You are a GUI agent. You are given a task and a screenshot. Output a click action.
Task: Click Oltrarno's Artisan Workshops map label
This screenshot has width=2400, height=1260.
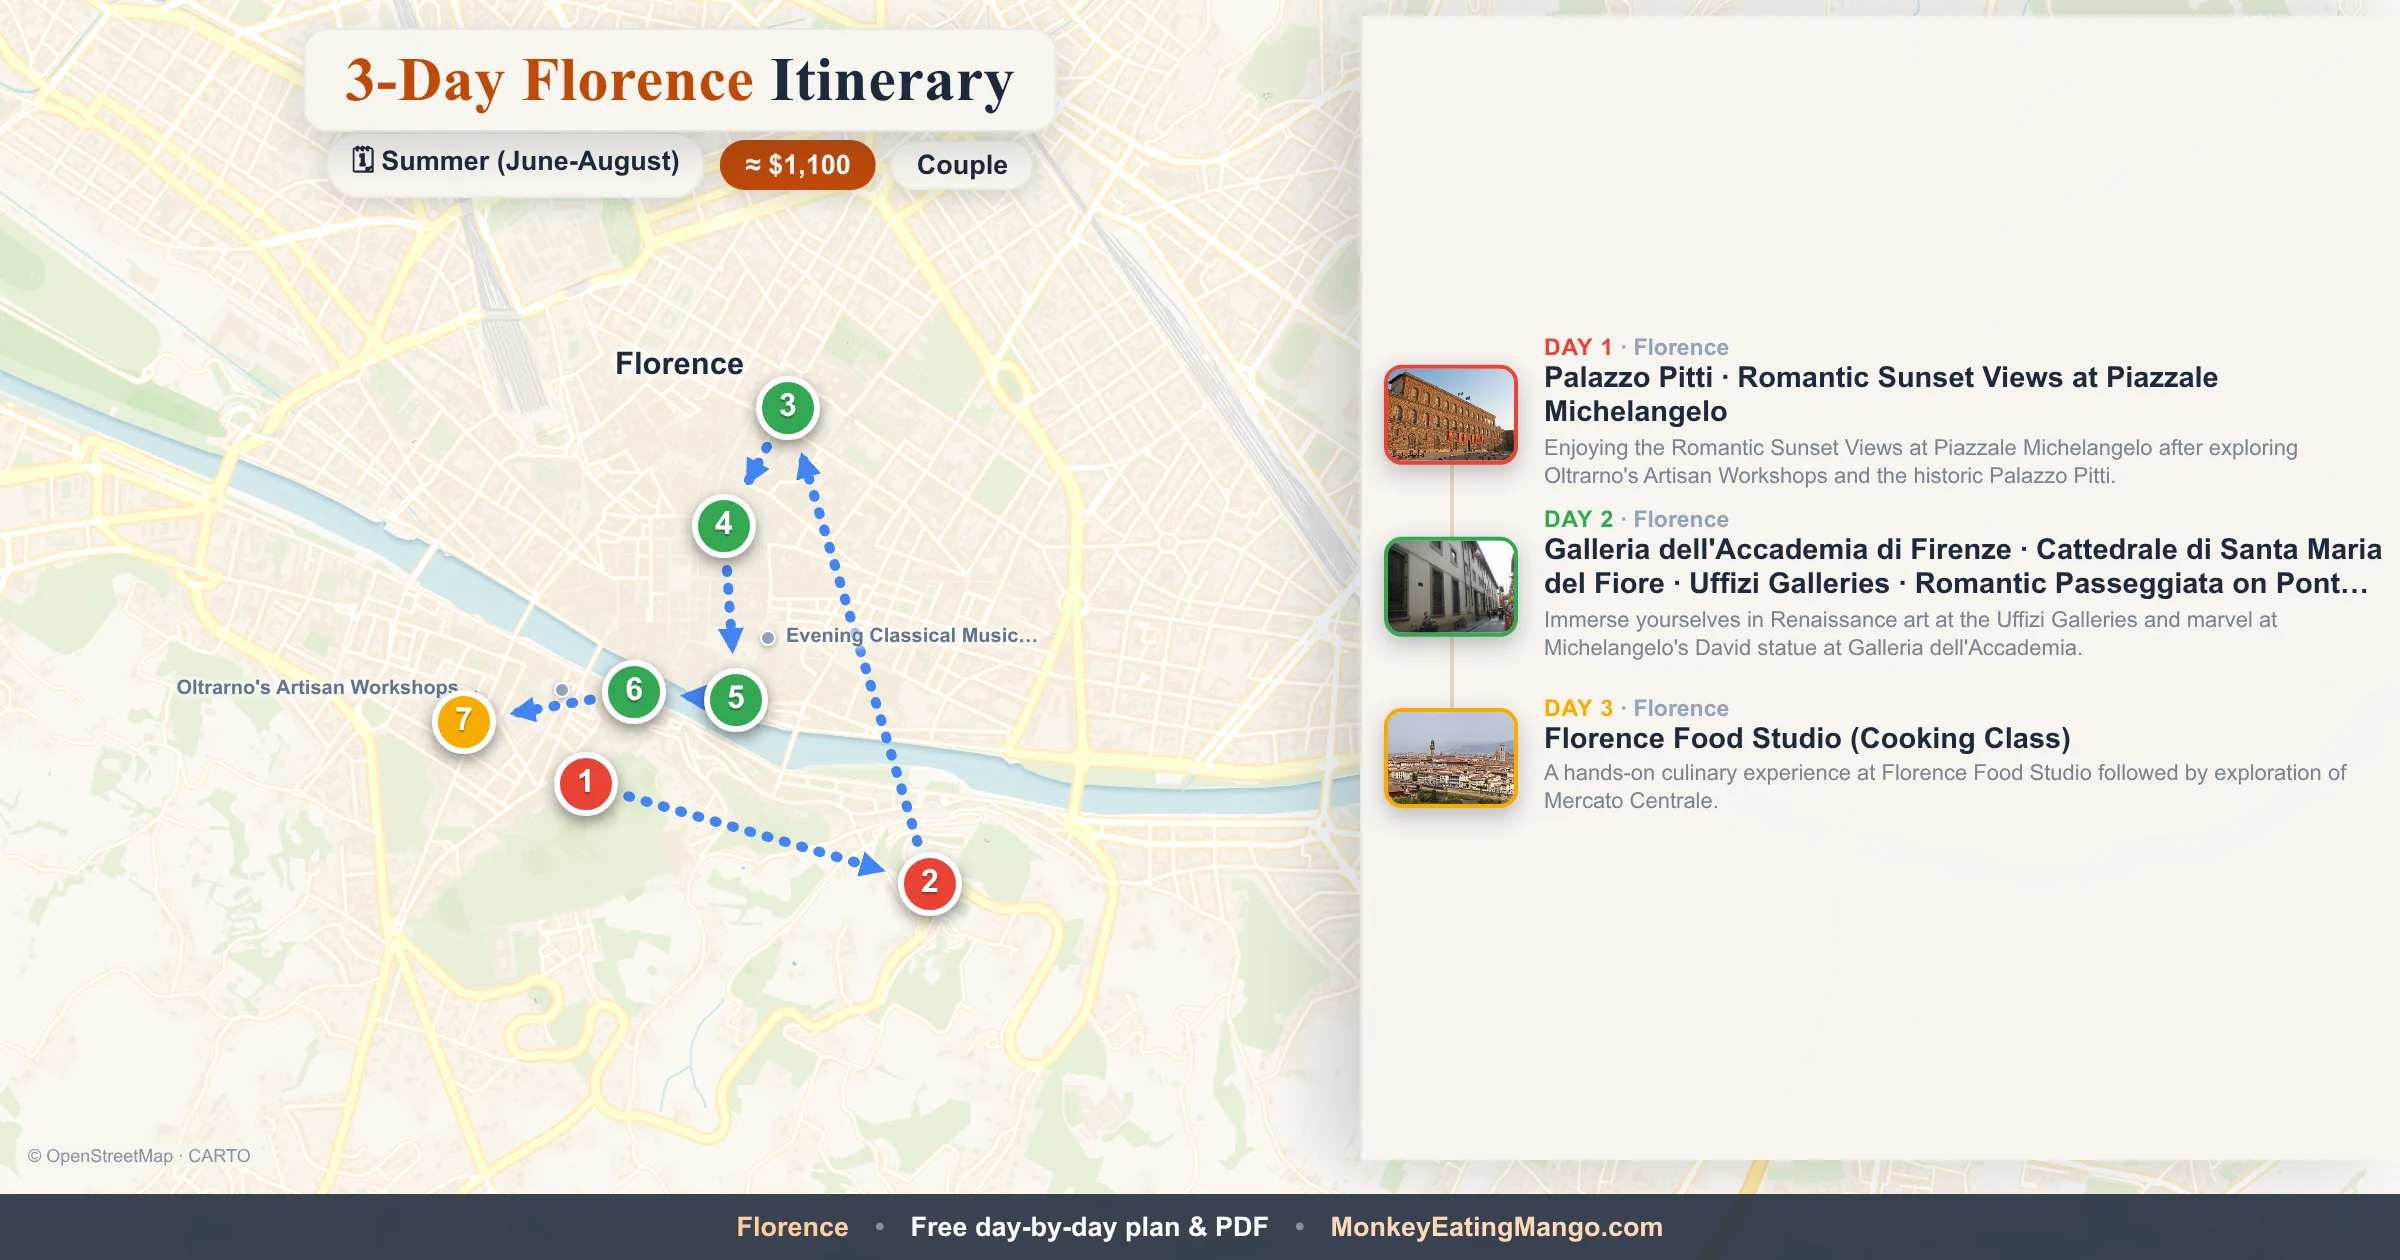(317, 687)
